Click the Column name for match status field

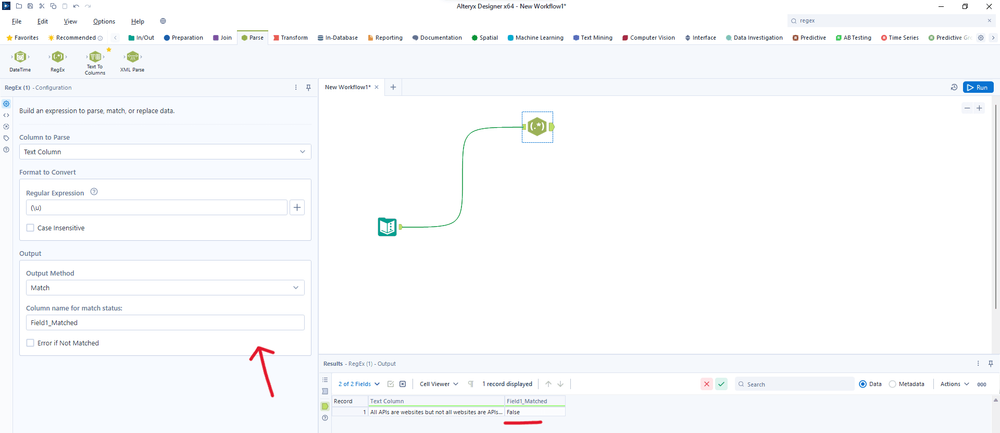point(165,323)
